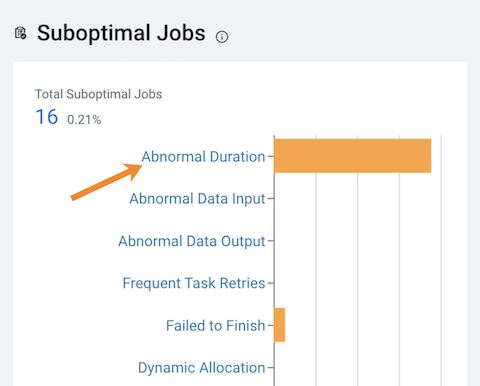Click the blue total count 16

[47, 117]
